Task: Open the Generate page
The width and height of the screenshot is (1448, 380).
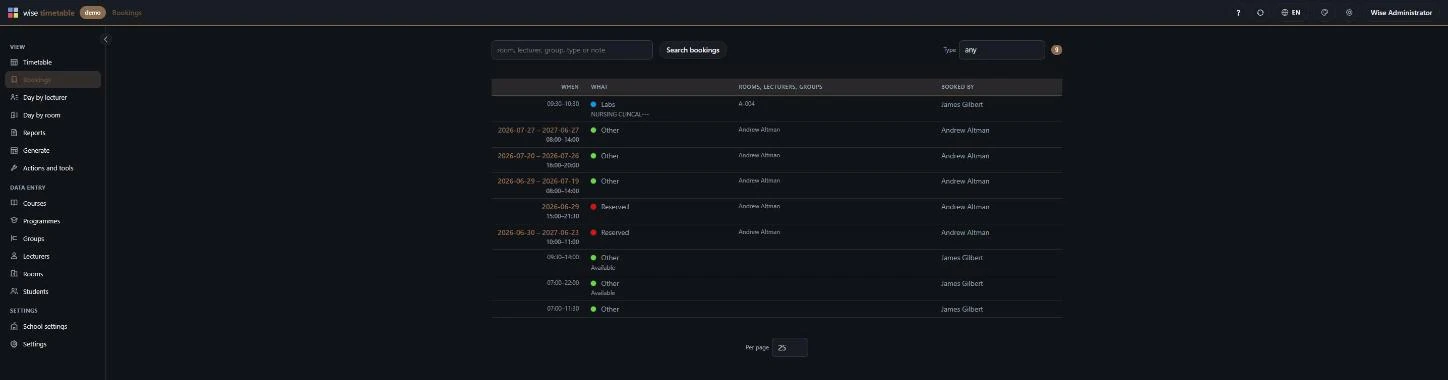Action: pos(52,150)
